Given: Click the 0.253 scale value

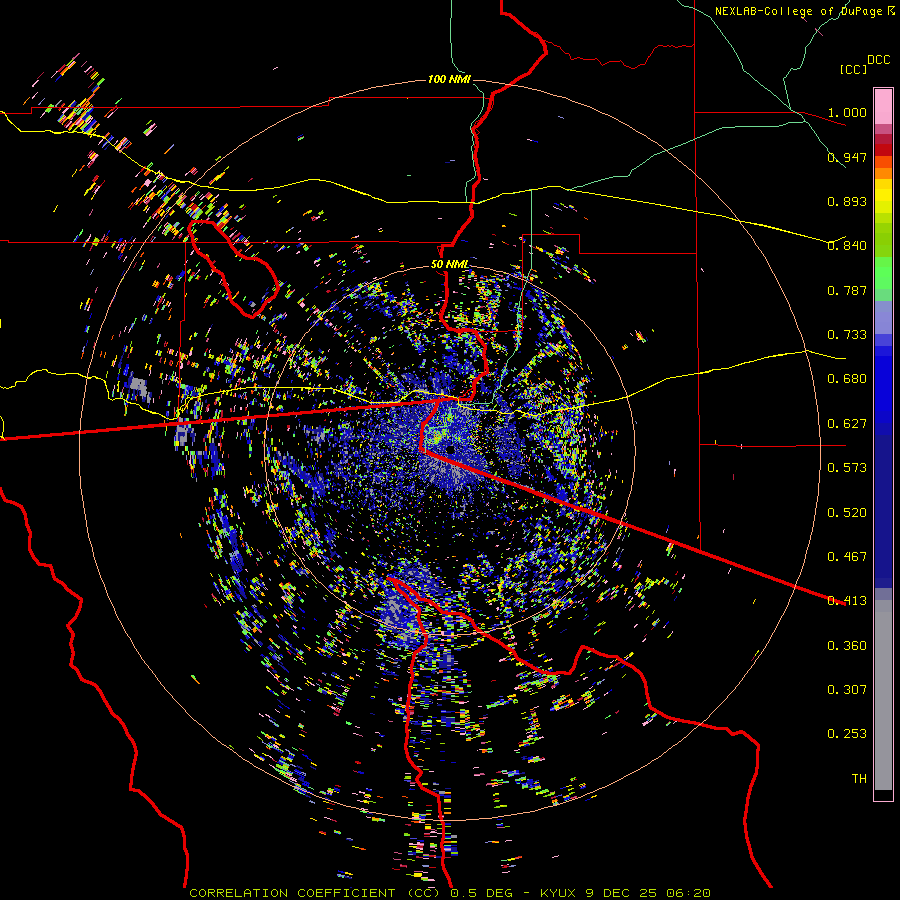Looking at the screenshot, I should point(847,734).
